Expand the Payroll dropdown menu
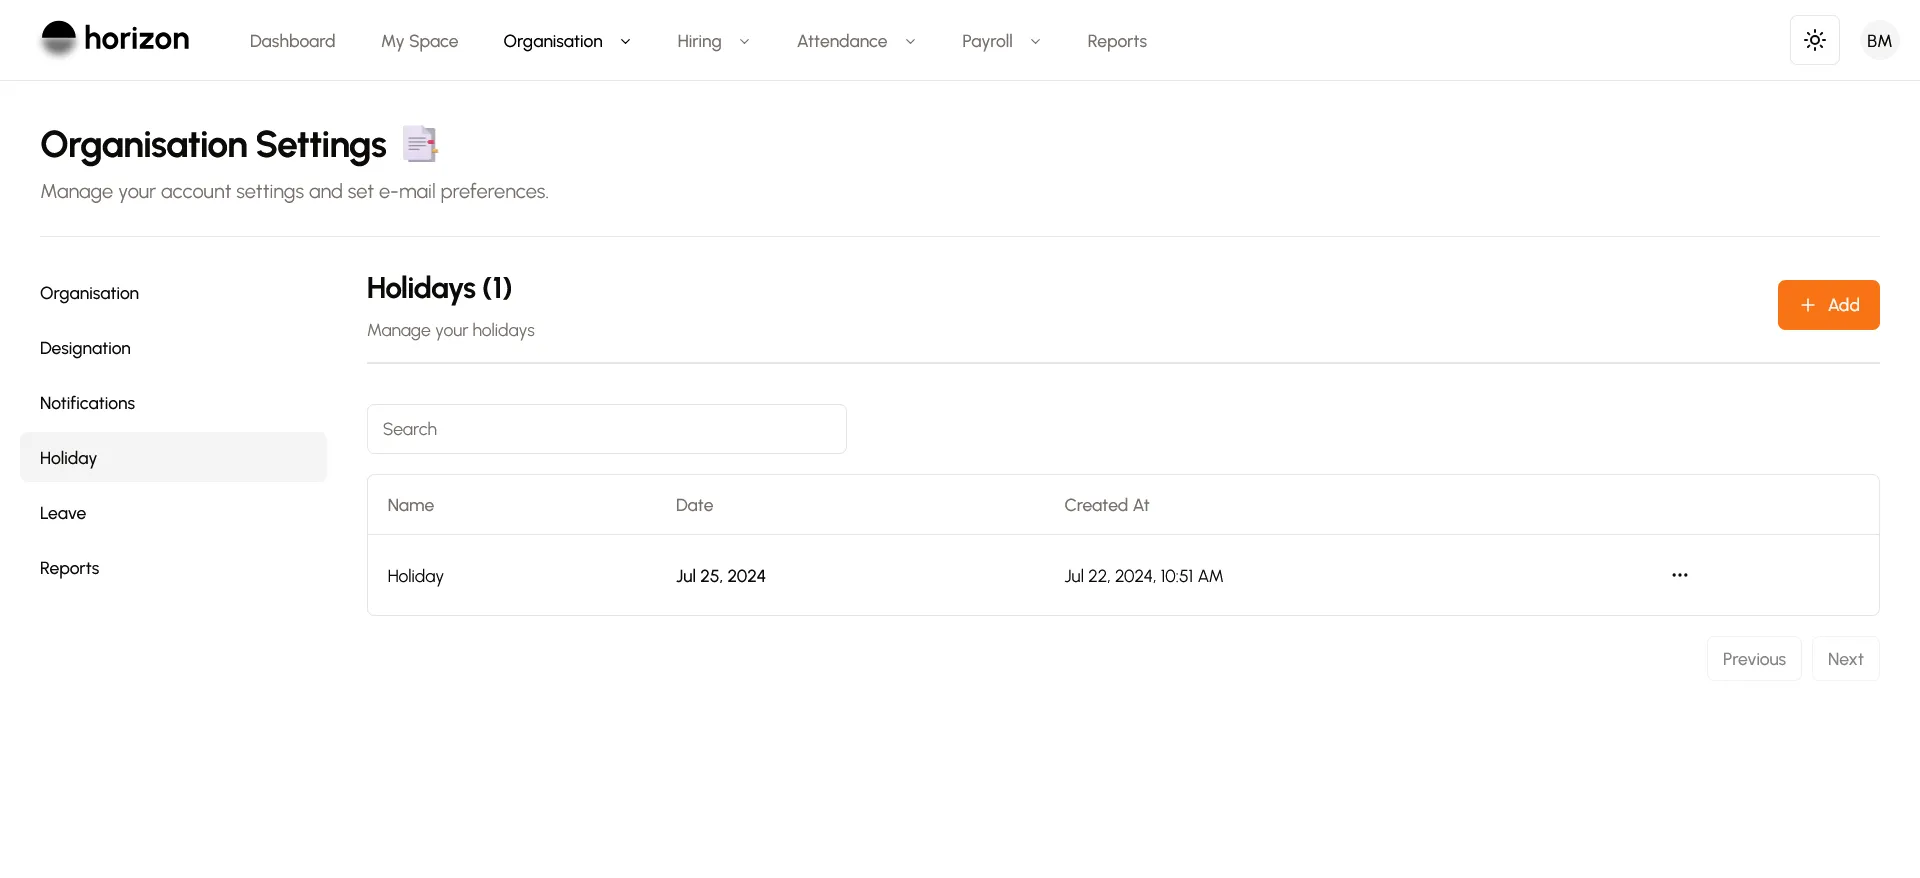This screenshot has height=878, width=1920. pyautogui.click(x=1001, y=41)
